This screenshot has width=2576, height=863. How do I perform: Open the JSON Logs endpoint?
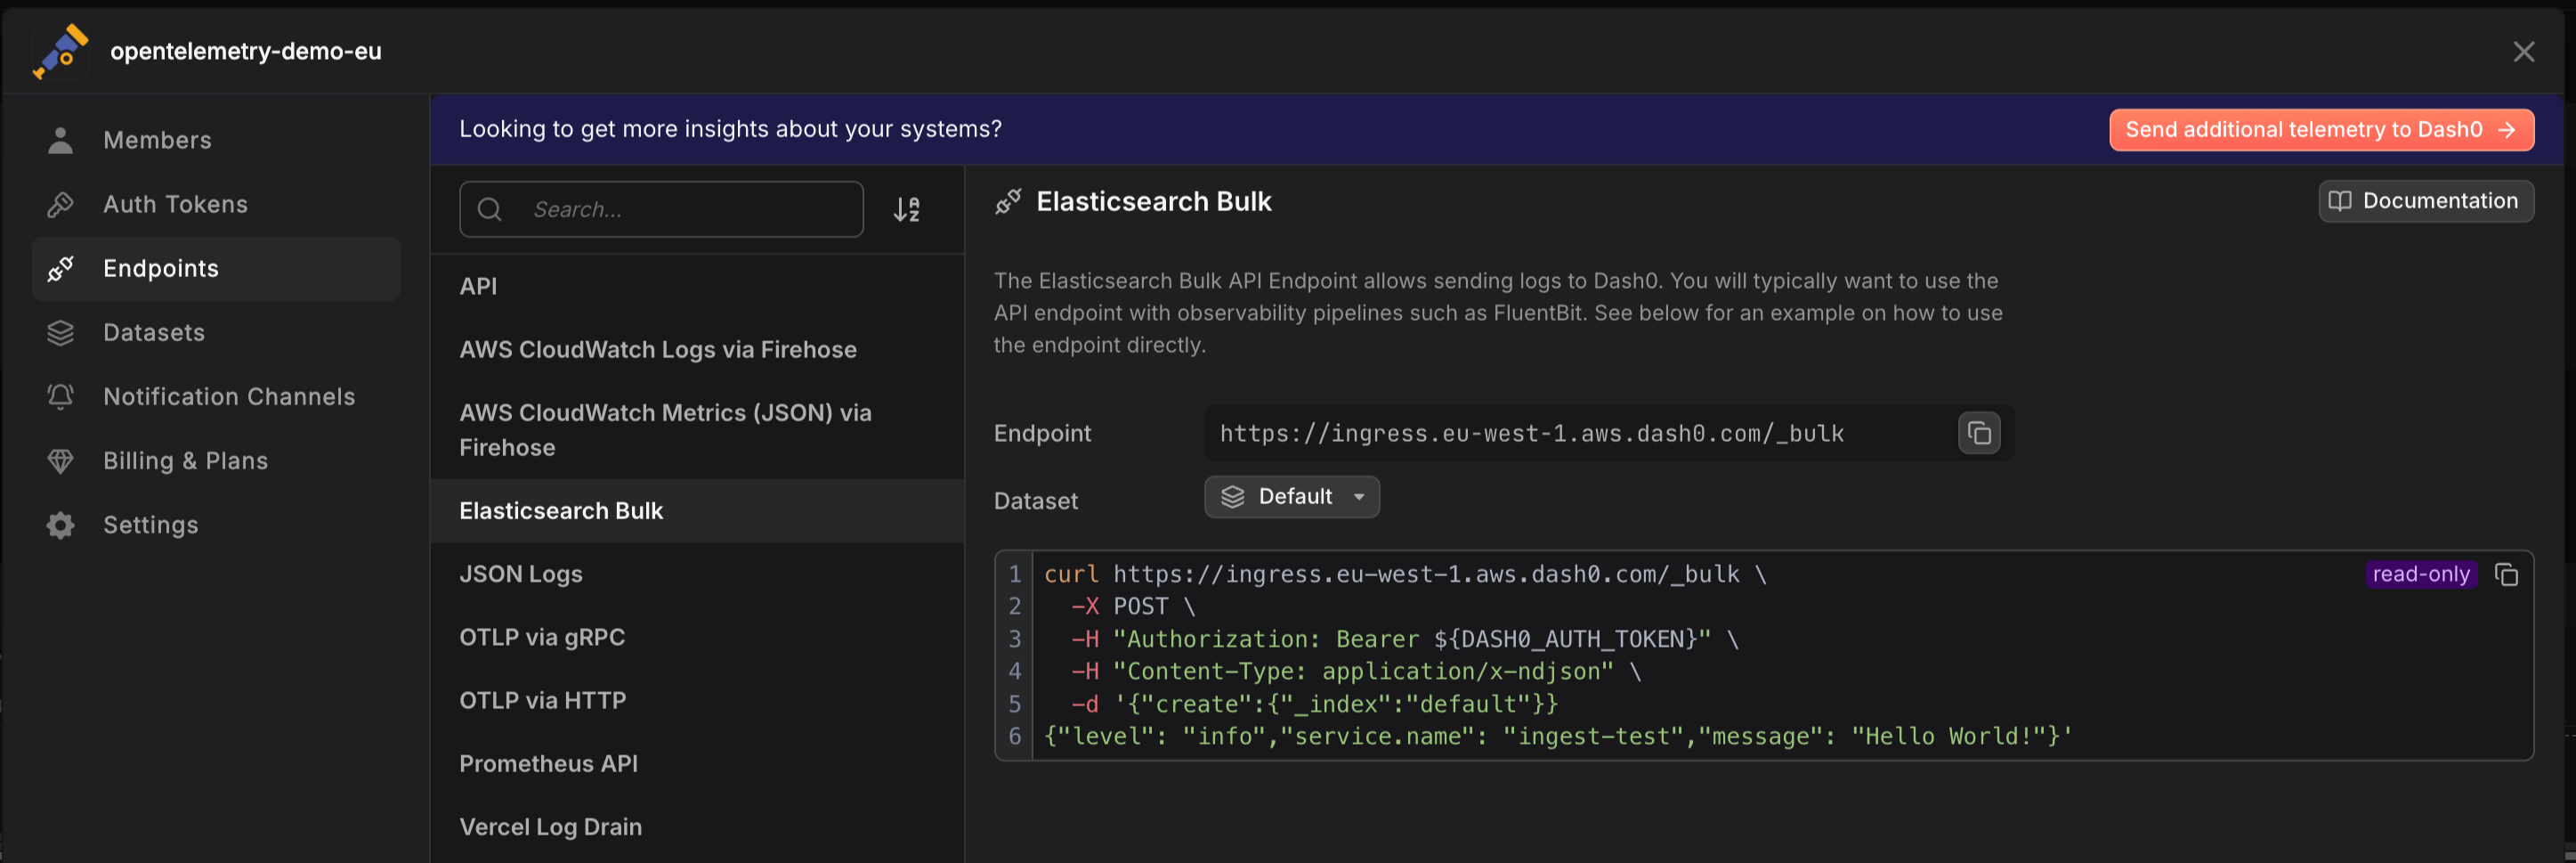pyautogui.click(x=697, y=574)
